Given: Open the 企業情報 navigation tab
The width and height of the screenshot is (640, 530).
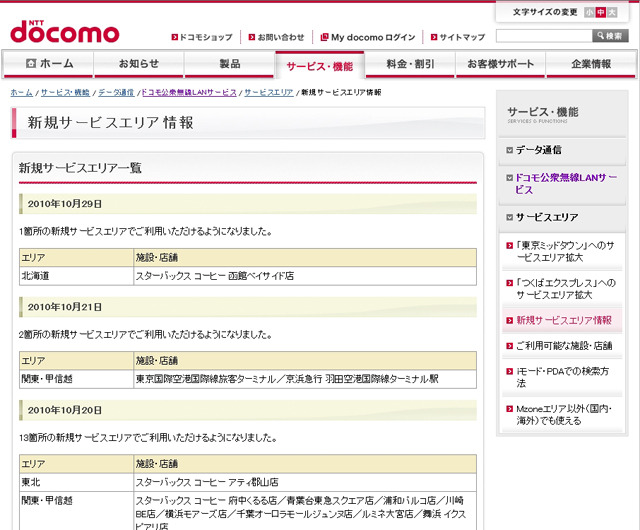Looking at the screenshot, I should pyautogui.click(x=591, y=64).
